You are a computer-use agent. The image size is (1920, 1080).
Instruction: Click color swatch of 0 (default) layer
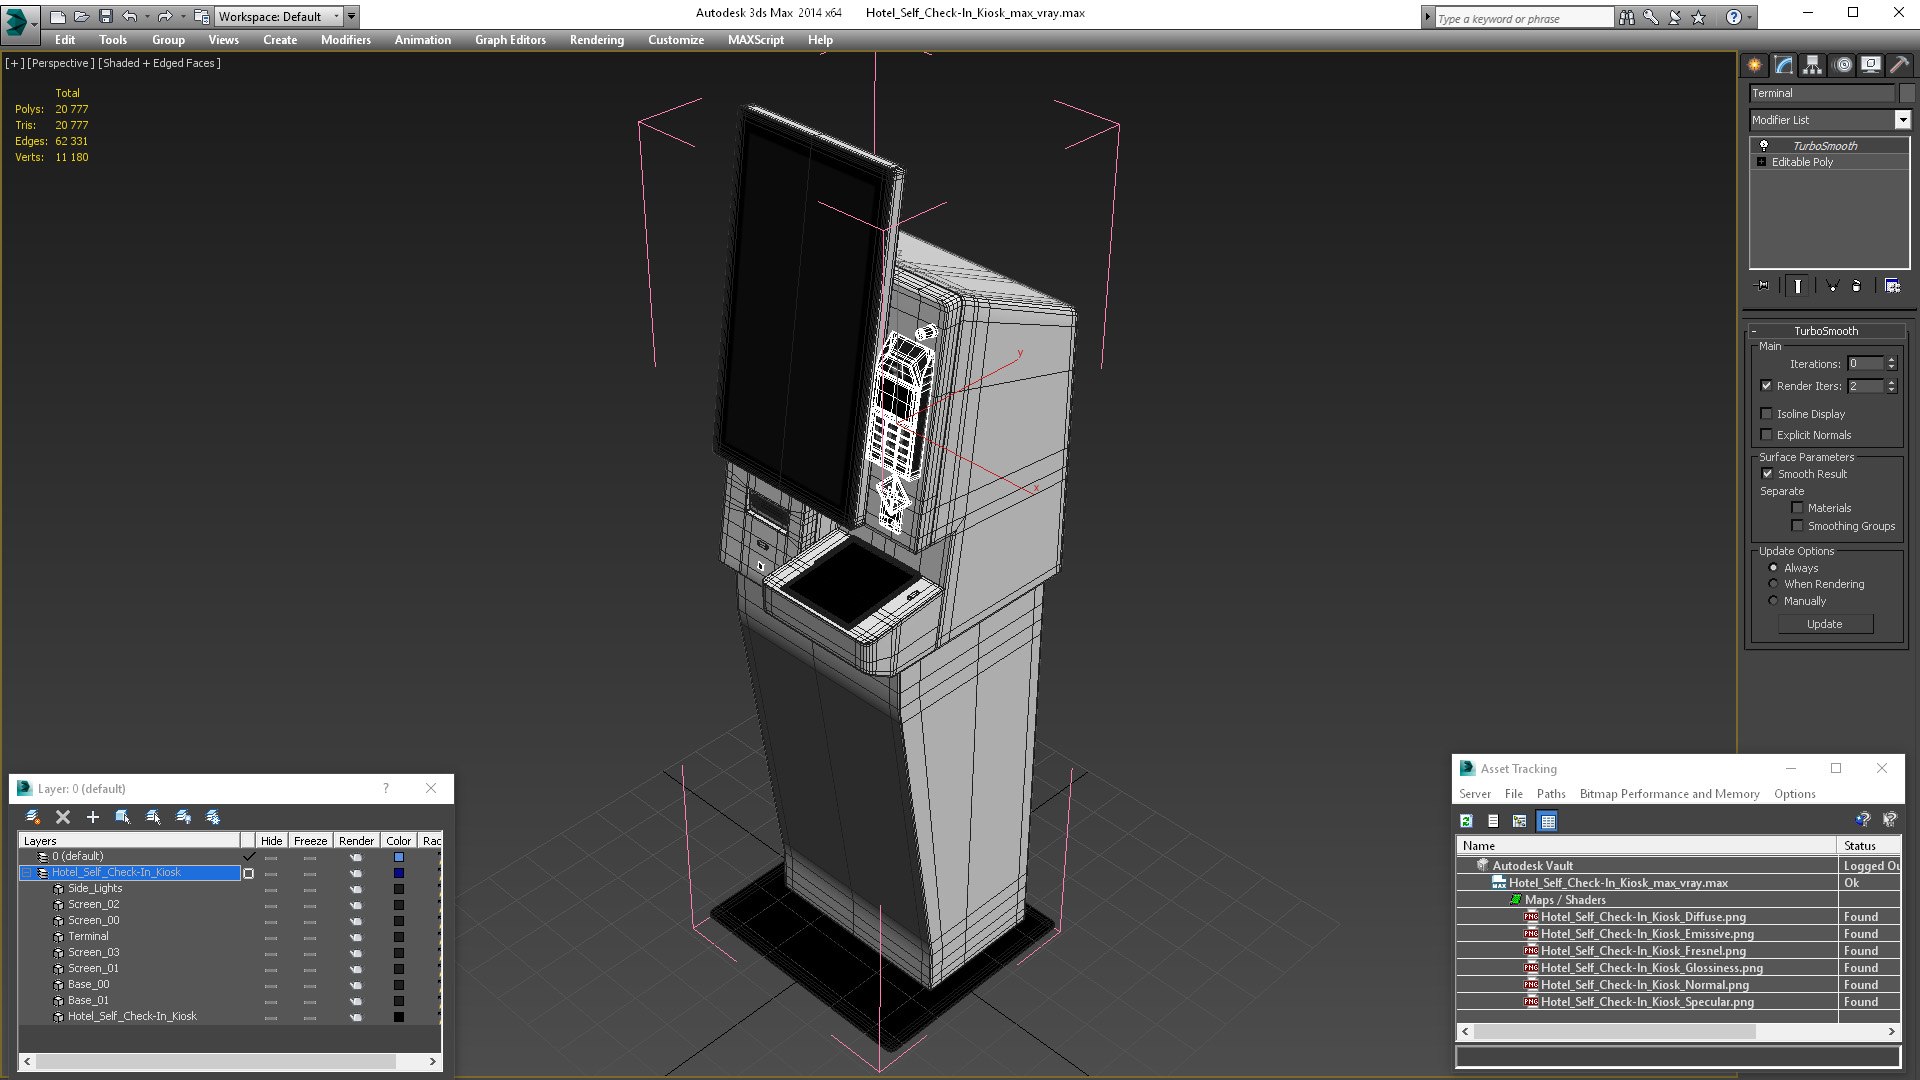point(399,857)
